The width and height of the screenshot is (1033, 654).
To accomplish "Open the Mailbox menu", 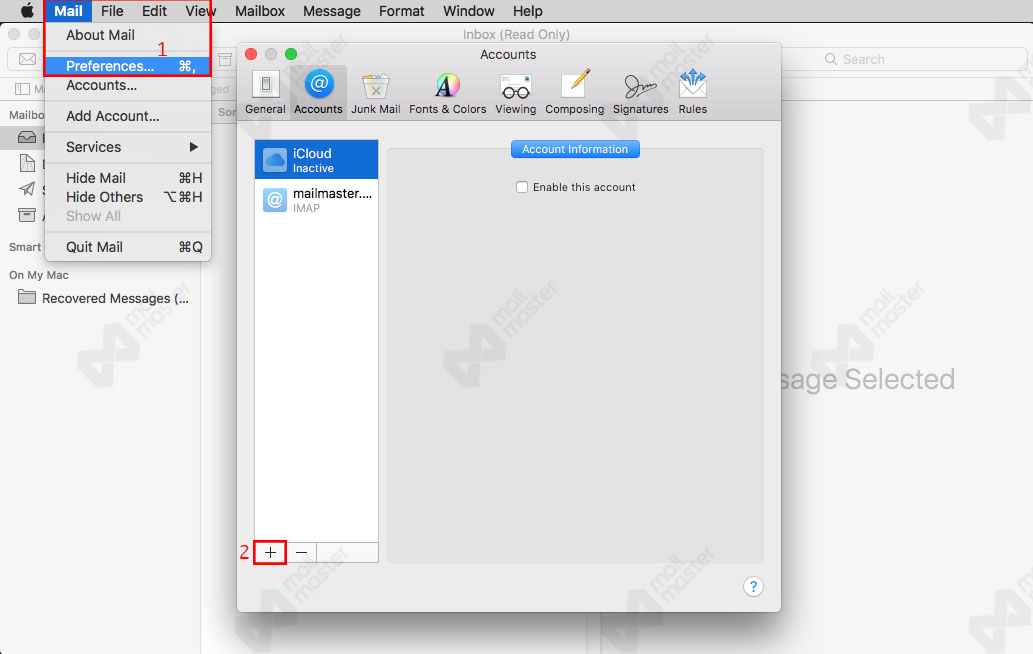I will pos(260,11).
